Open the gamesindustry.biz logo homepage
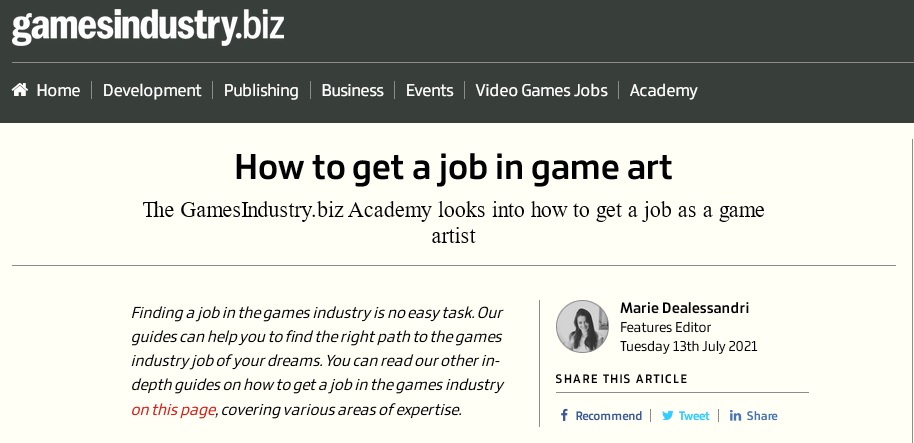 [148, 27]
